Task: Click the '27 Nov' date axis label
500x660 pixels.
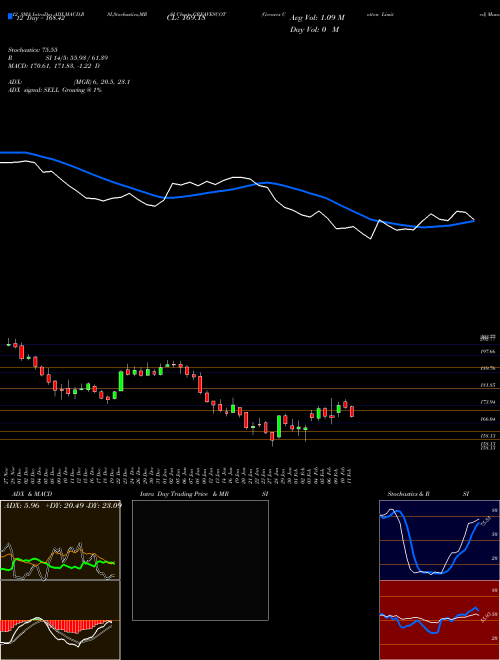Action: click(x=8, y=474)
